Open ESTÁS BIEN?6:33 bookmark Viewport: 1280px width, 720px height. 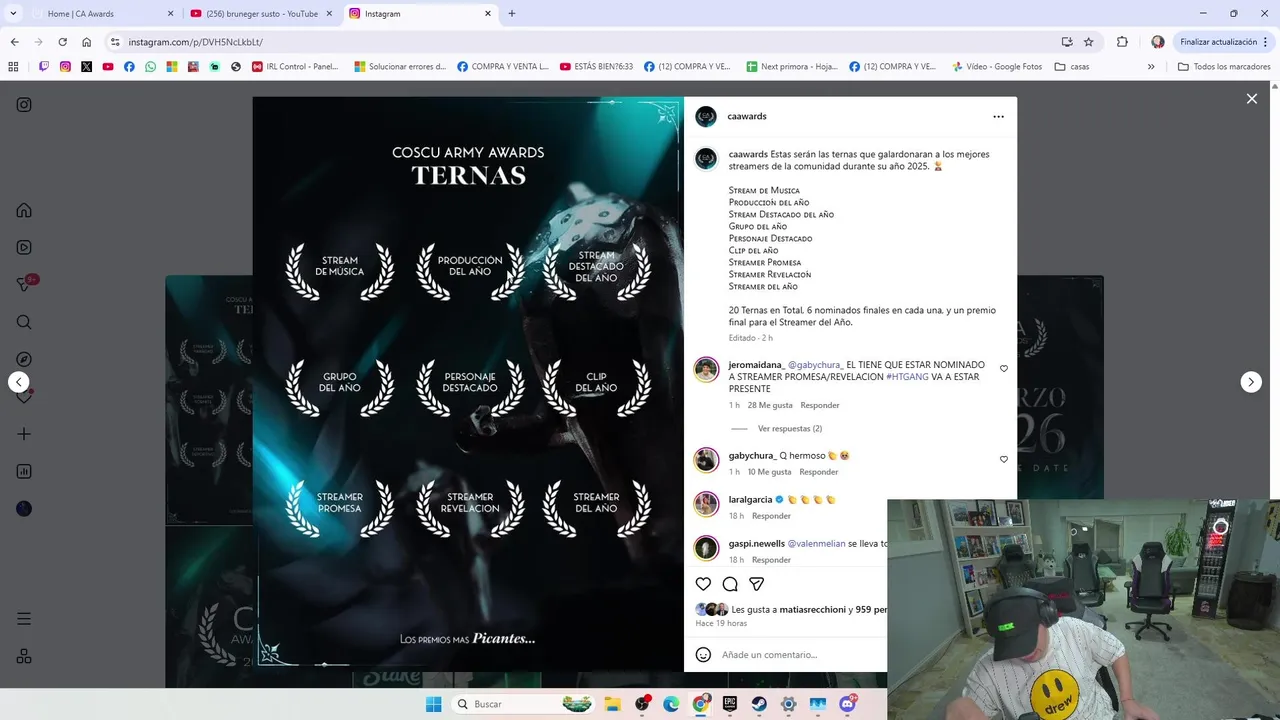coord(596,67)
